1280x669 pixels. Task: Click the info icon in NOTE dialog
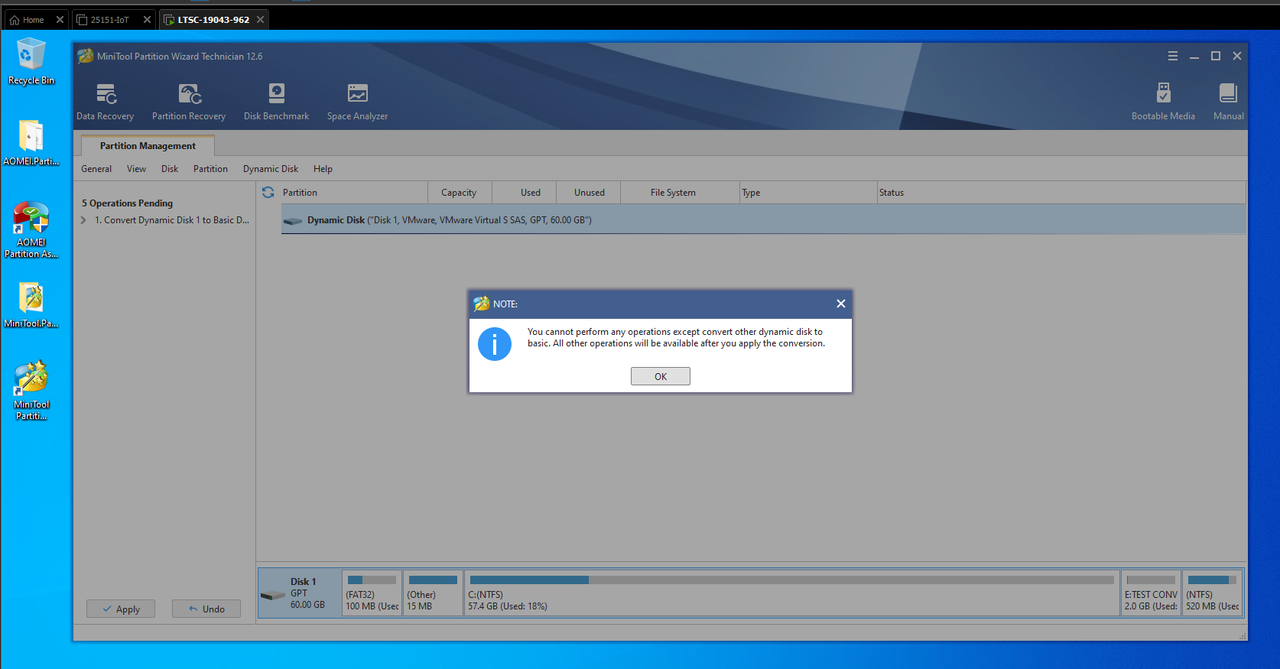(494, 343)
